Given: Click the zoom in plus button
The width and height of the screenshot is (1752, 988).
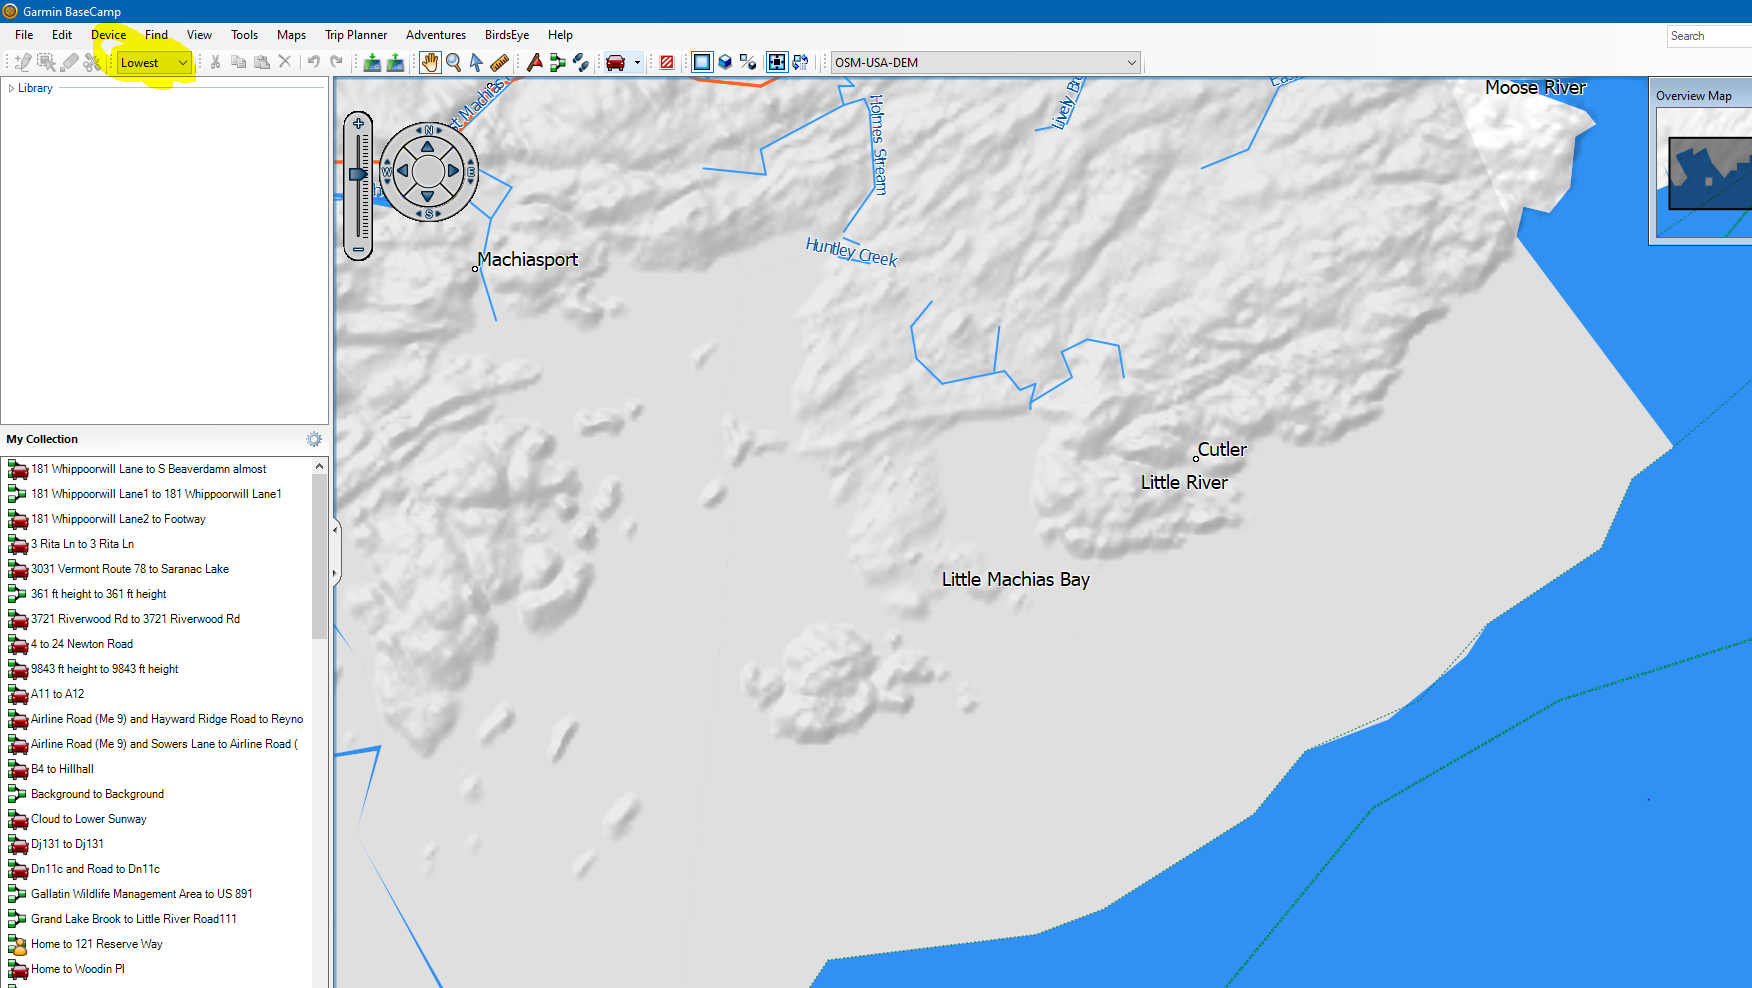Looking at the screenshot, I should click(x=358, y=124).
